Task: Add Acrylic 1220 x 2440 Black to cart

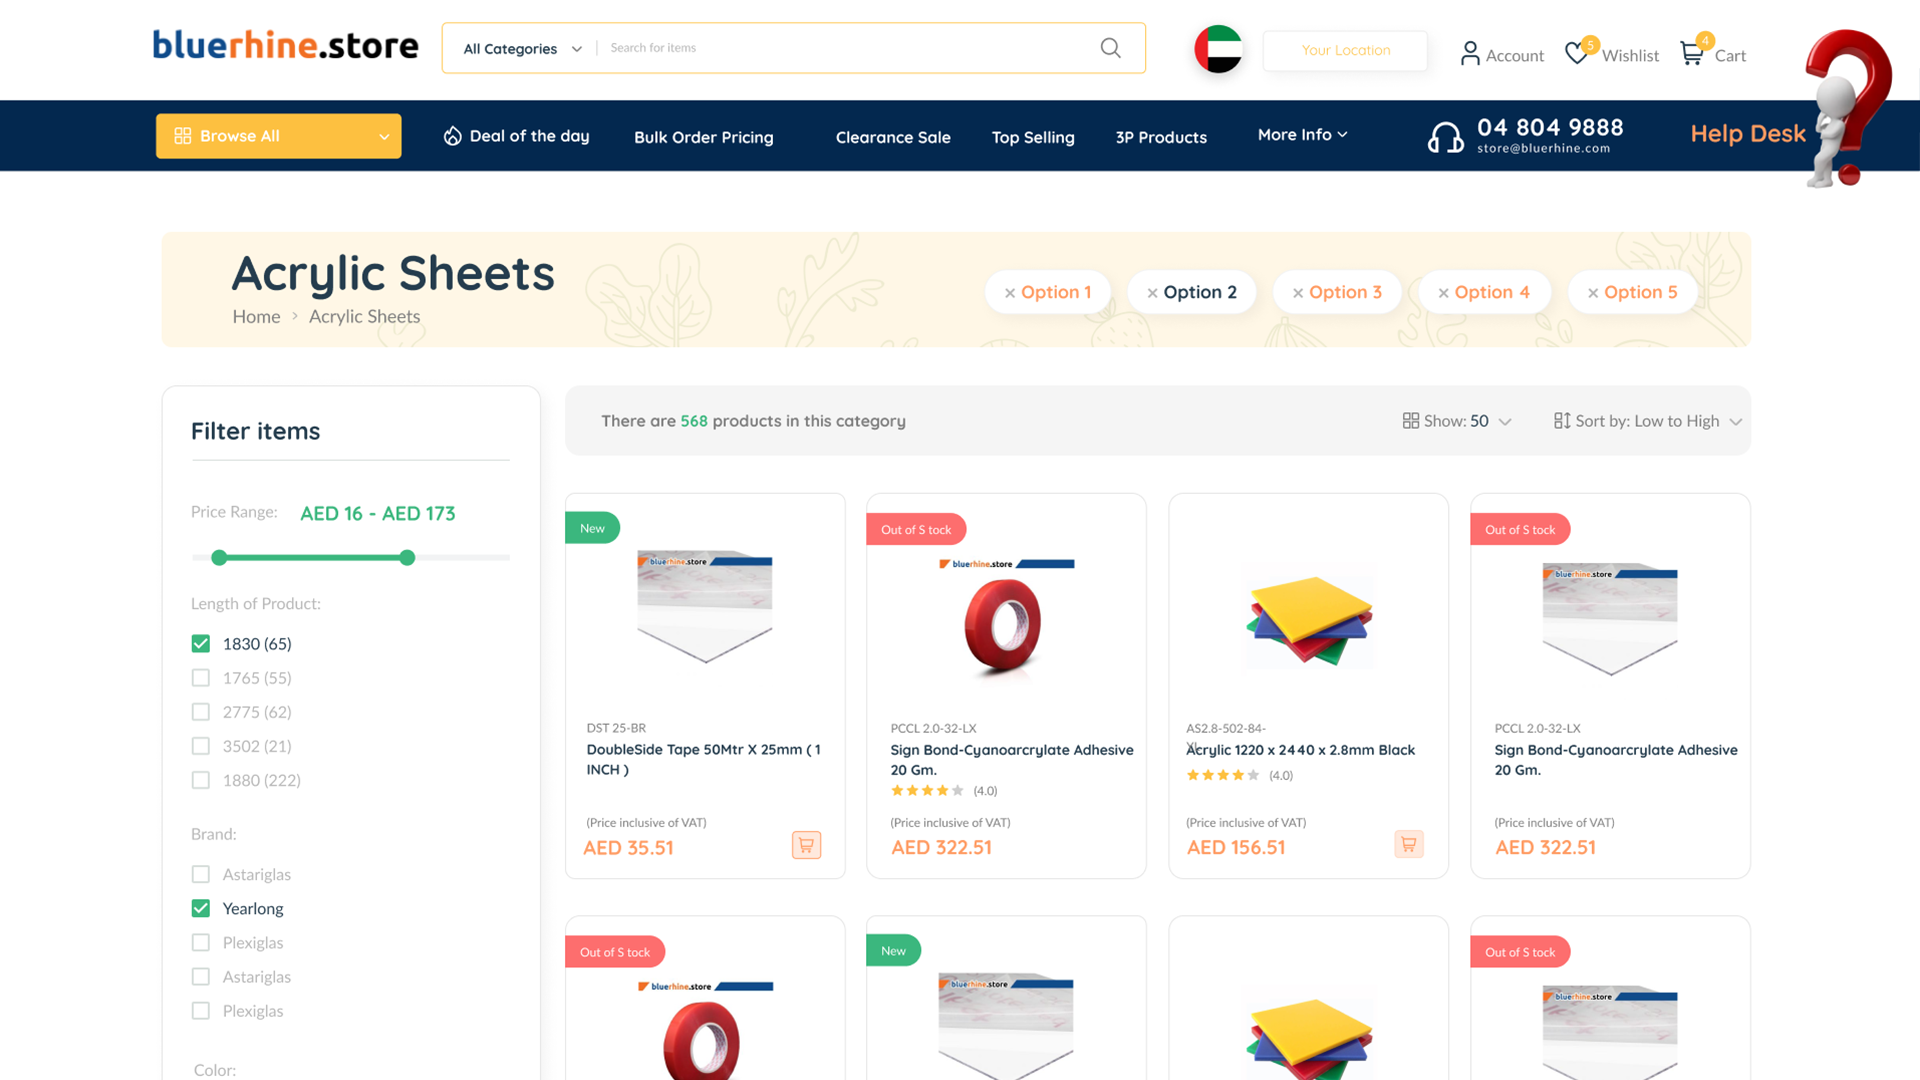Action: point(1408,844)
